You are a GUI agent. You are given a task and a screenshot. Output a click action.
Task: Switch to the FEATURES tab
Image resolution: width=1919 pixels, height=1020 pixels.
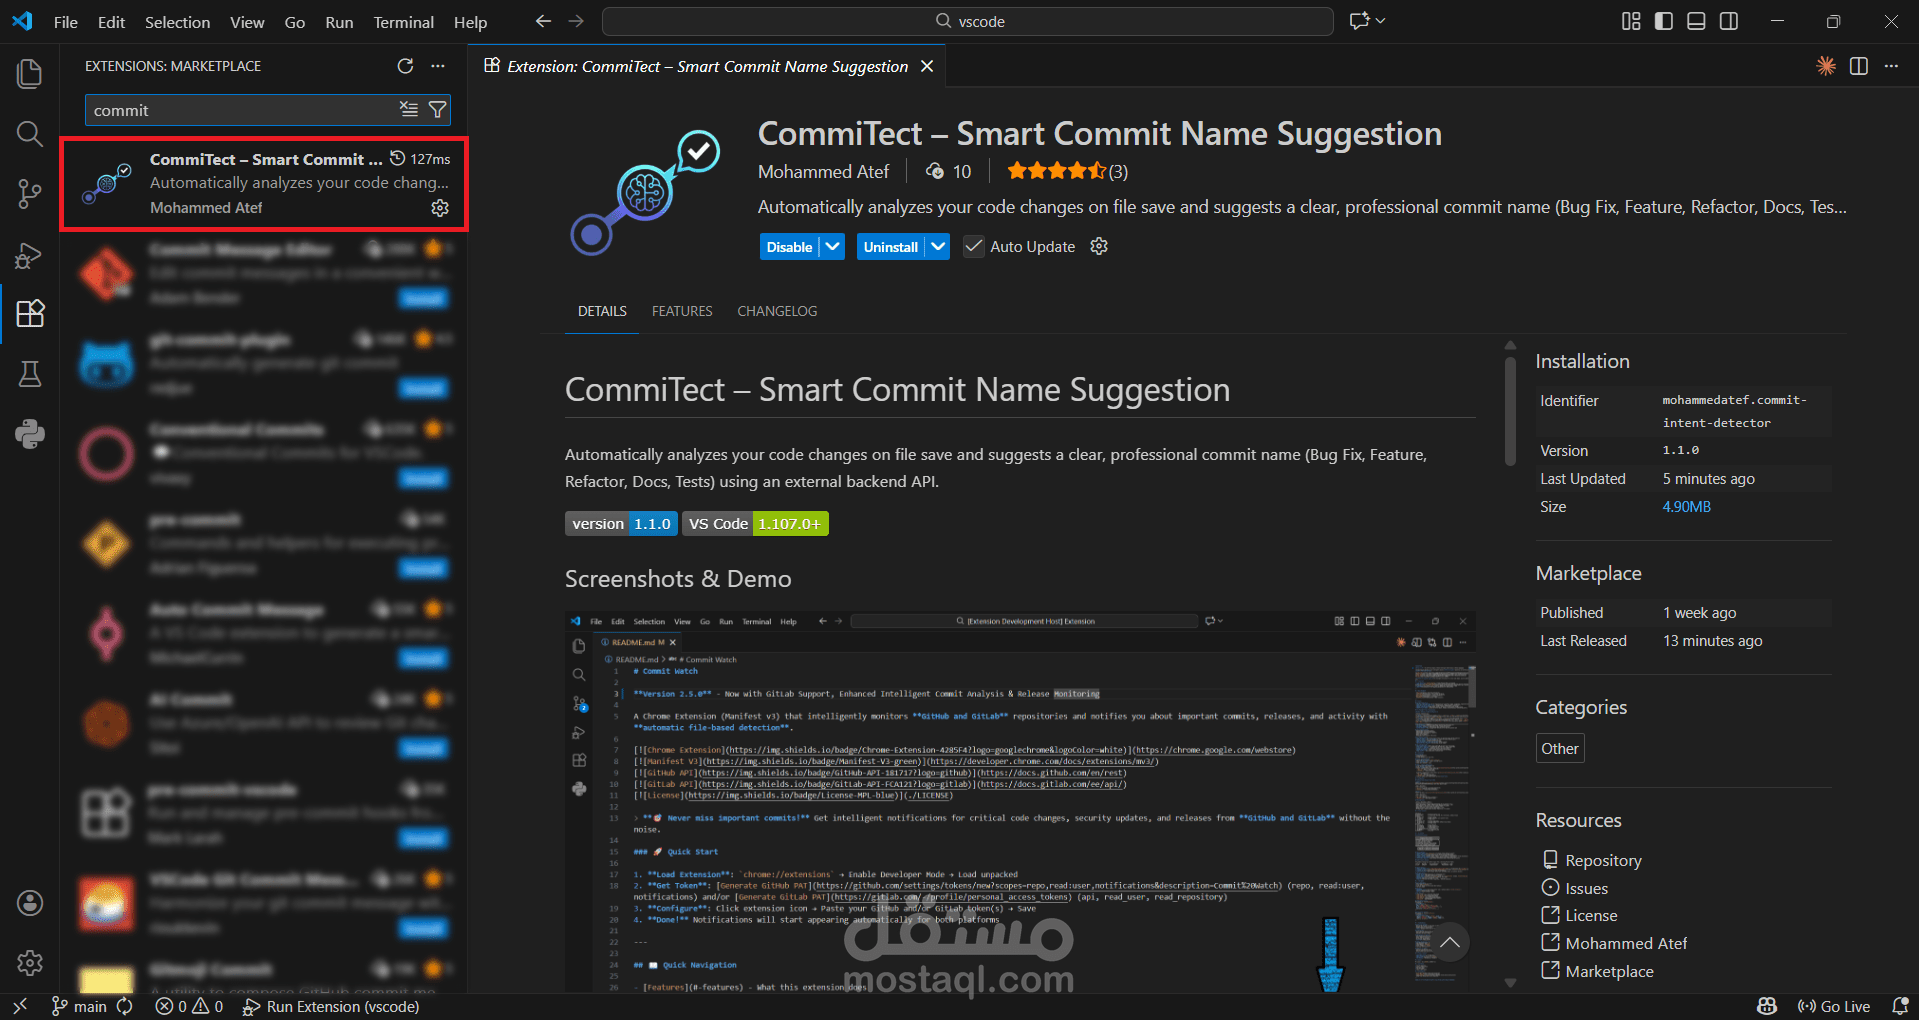point(682,311)
